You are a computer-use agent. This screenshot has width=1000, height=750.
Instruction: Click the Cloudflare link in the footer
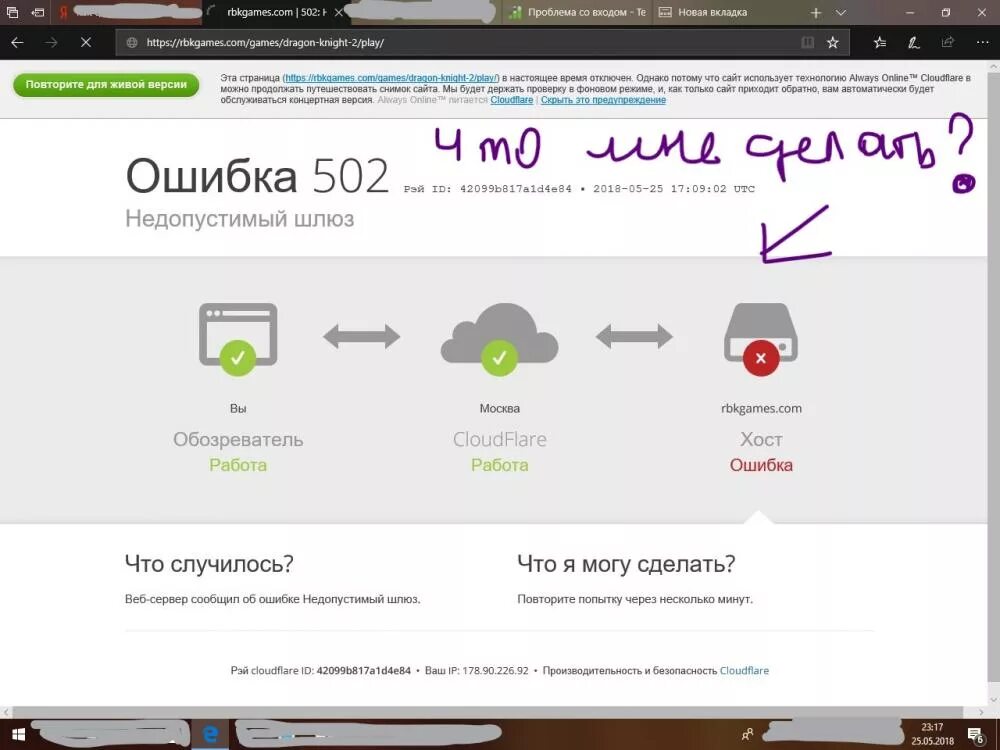tap(744, 670)
